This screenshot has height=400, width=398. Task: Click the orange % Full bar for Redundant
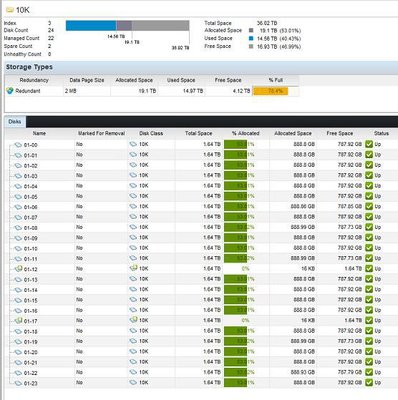pyautogui.click(x=270, y=91)
